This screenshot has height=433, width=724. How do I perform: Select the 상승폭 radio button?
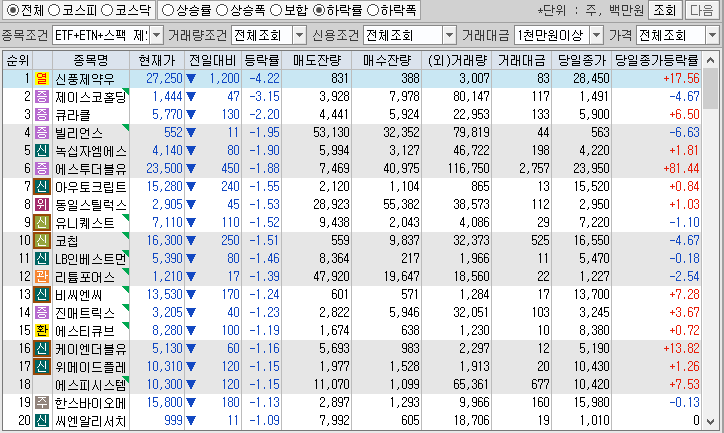(222, 10)
